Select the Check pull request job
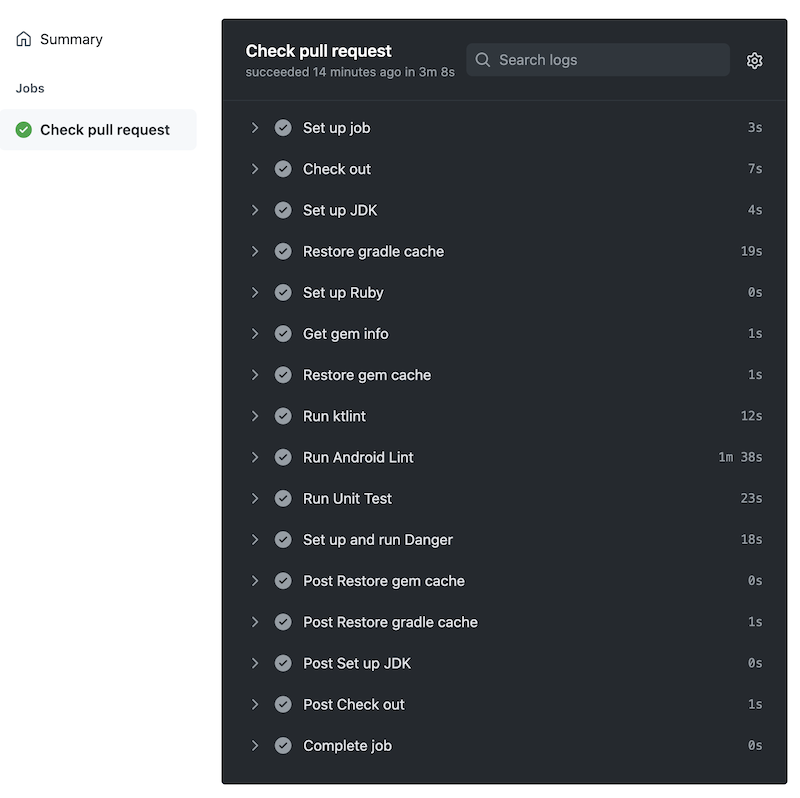 click(x=105, y=130)
